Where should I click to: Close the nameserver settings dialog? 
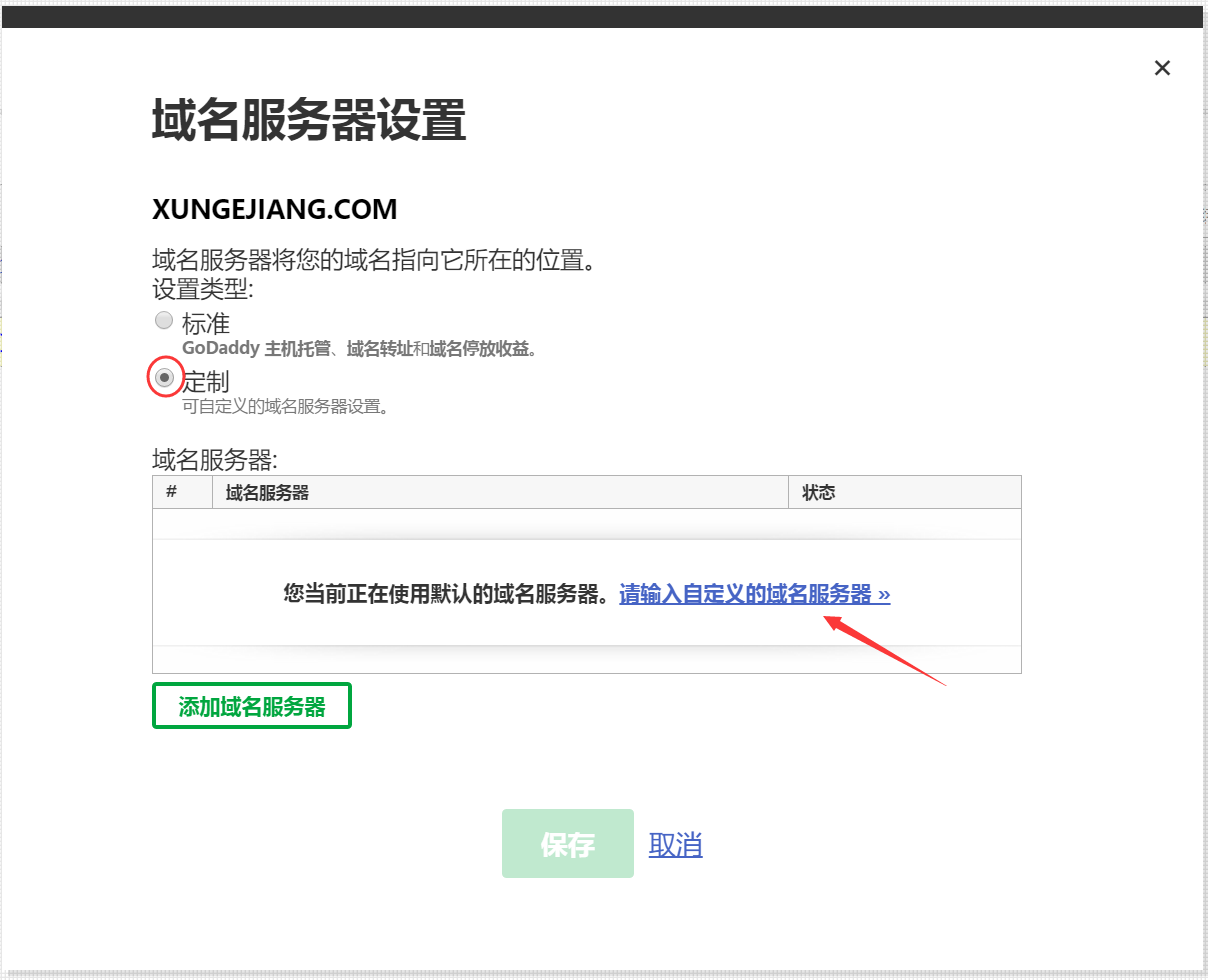tap(1161, 68)
